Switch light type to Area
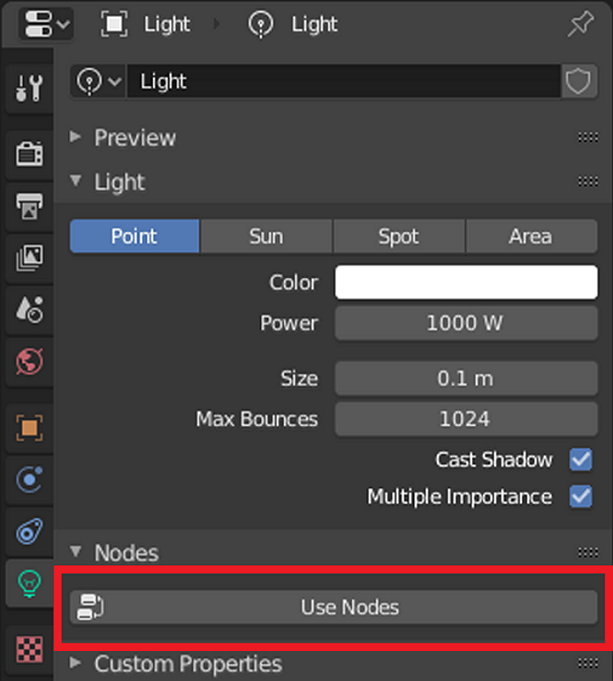The height and width of the screenshot is (681, 613). coord(531,236)
